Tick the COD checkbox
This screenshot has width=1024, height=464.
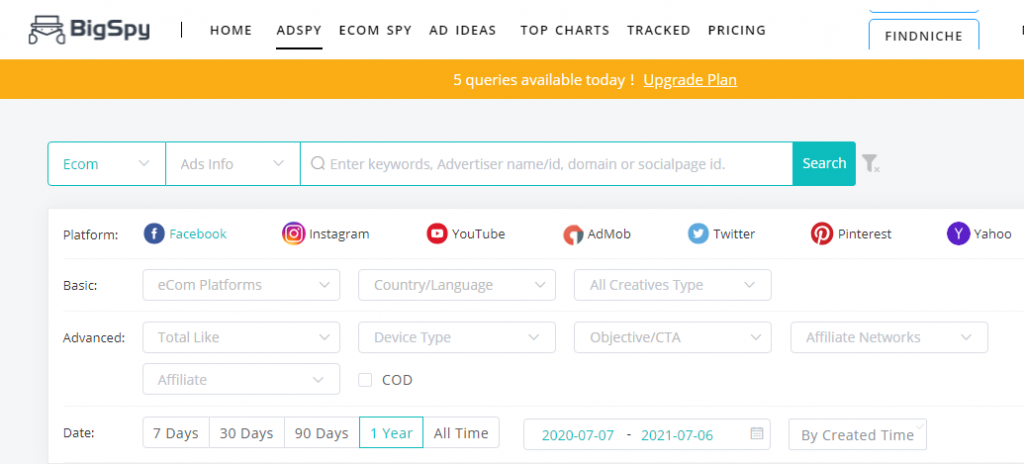[x=365, y=380]
